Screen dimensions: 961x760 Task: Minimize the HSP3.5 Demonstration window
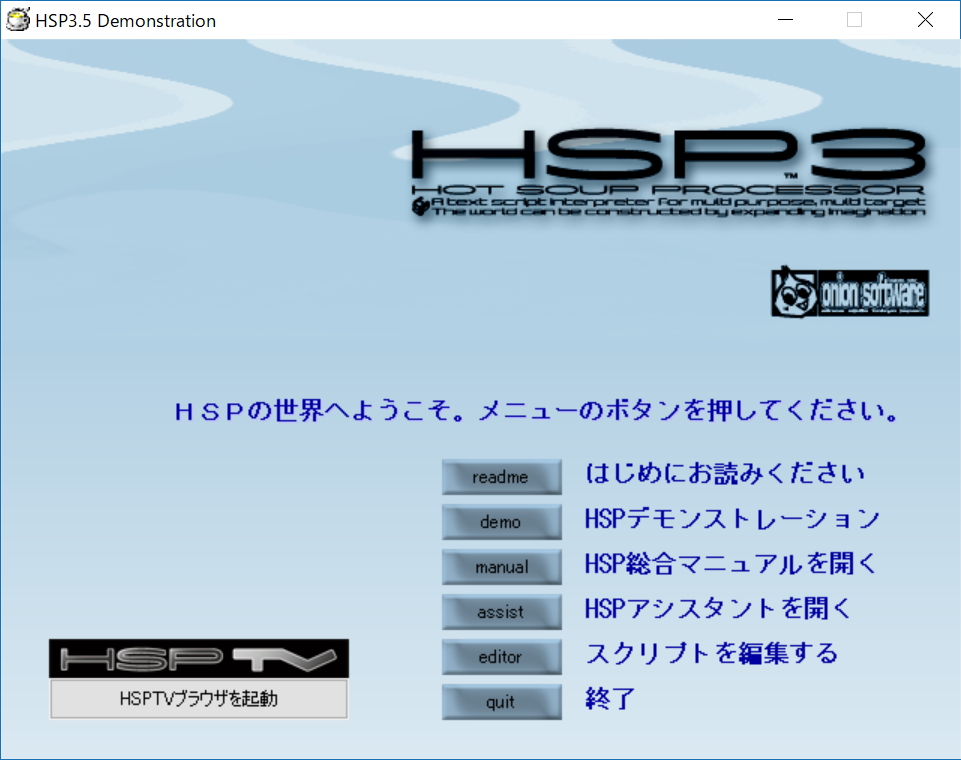[786, 20]
